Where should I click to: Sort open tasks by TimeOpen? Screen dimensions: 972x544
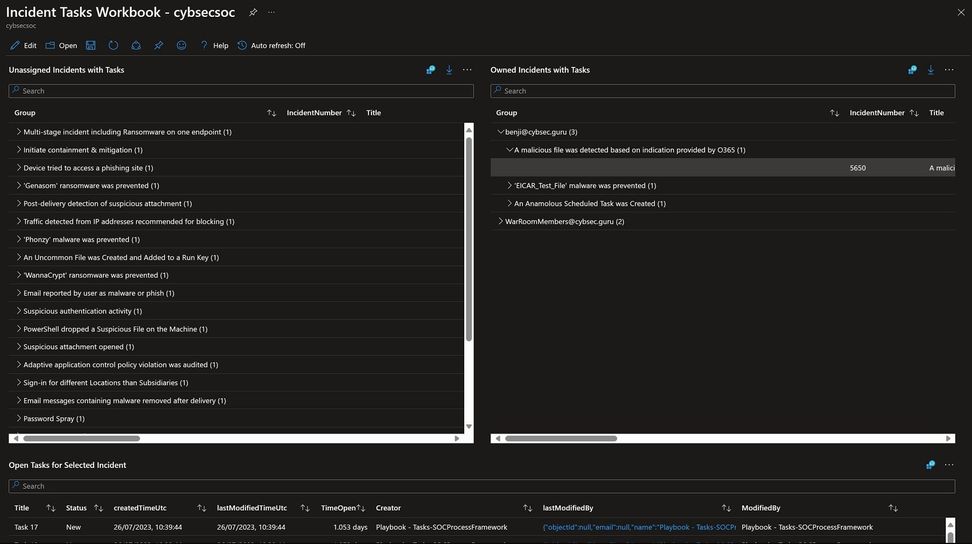[361, 508]
